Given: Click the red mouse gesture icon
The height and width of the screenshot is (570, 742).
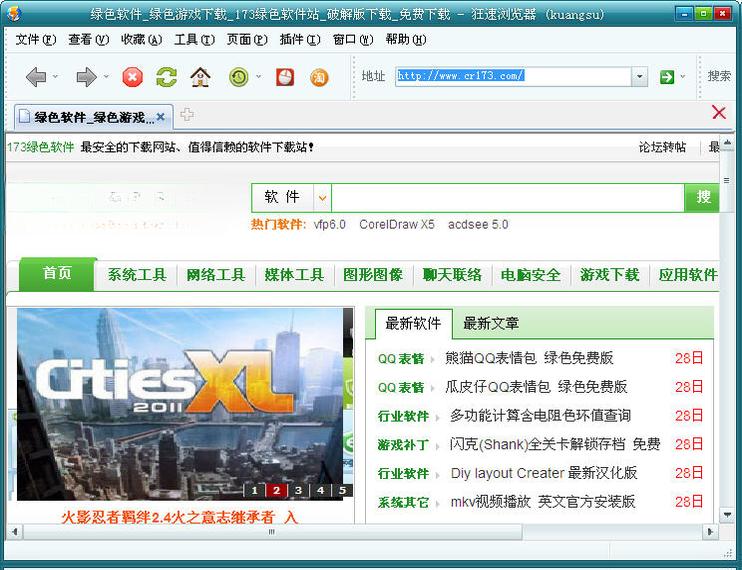Looking at the screenshot, I should [285, 77].
